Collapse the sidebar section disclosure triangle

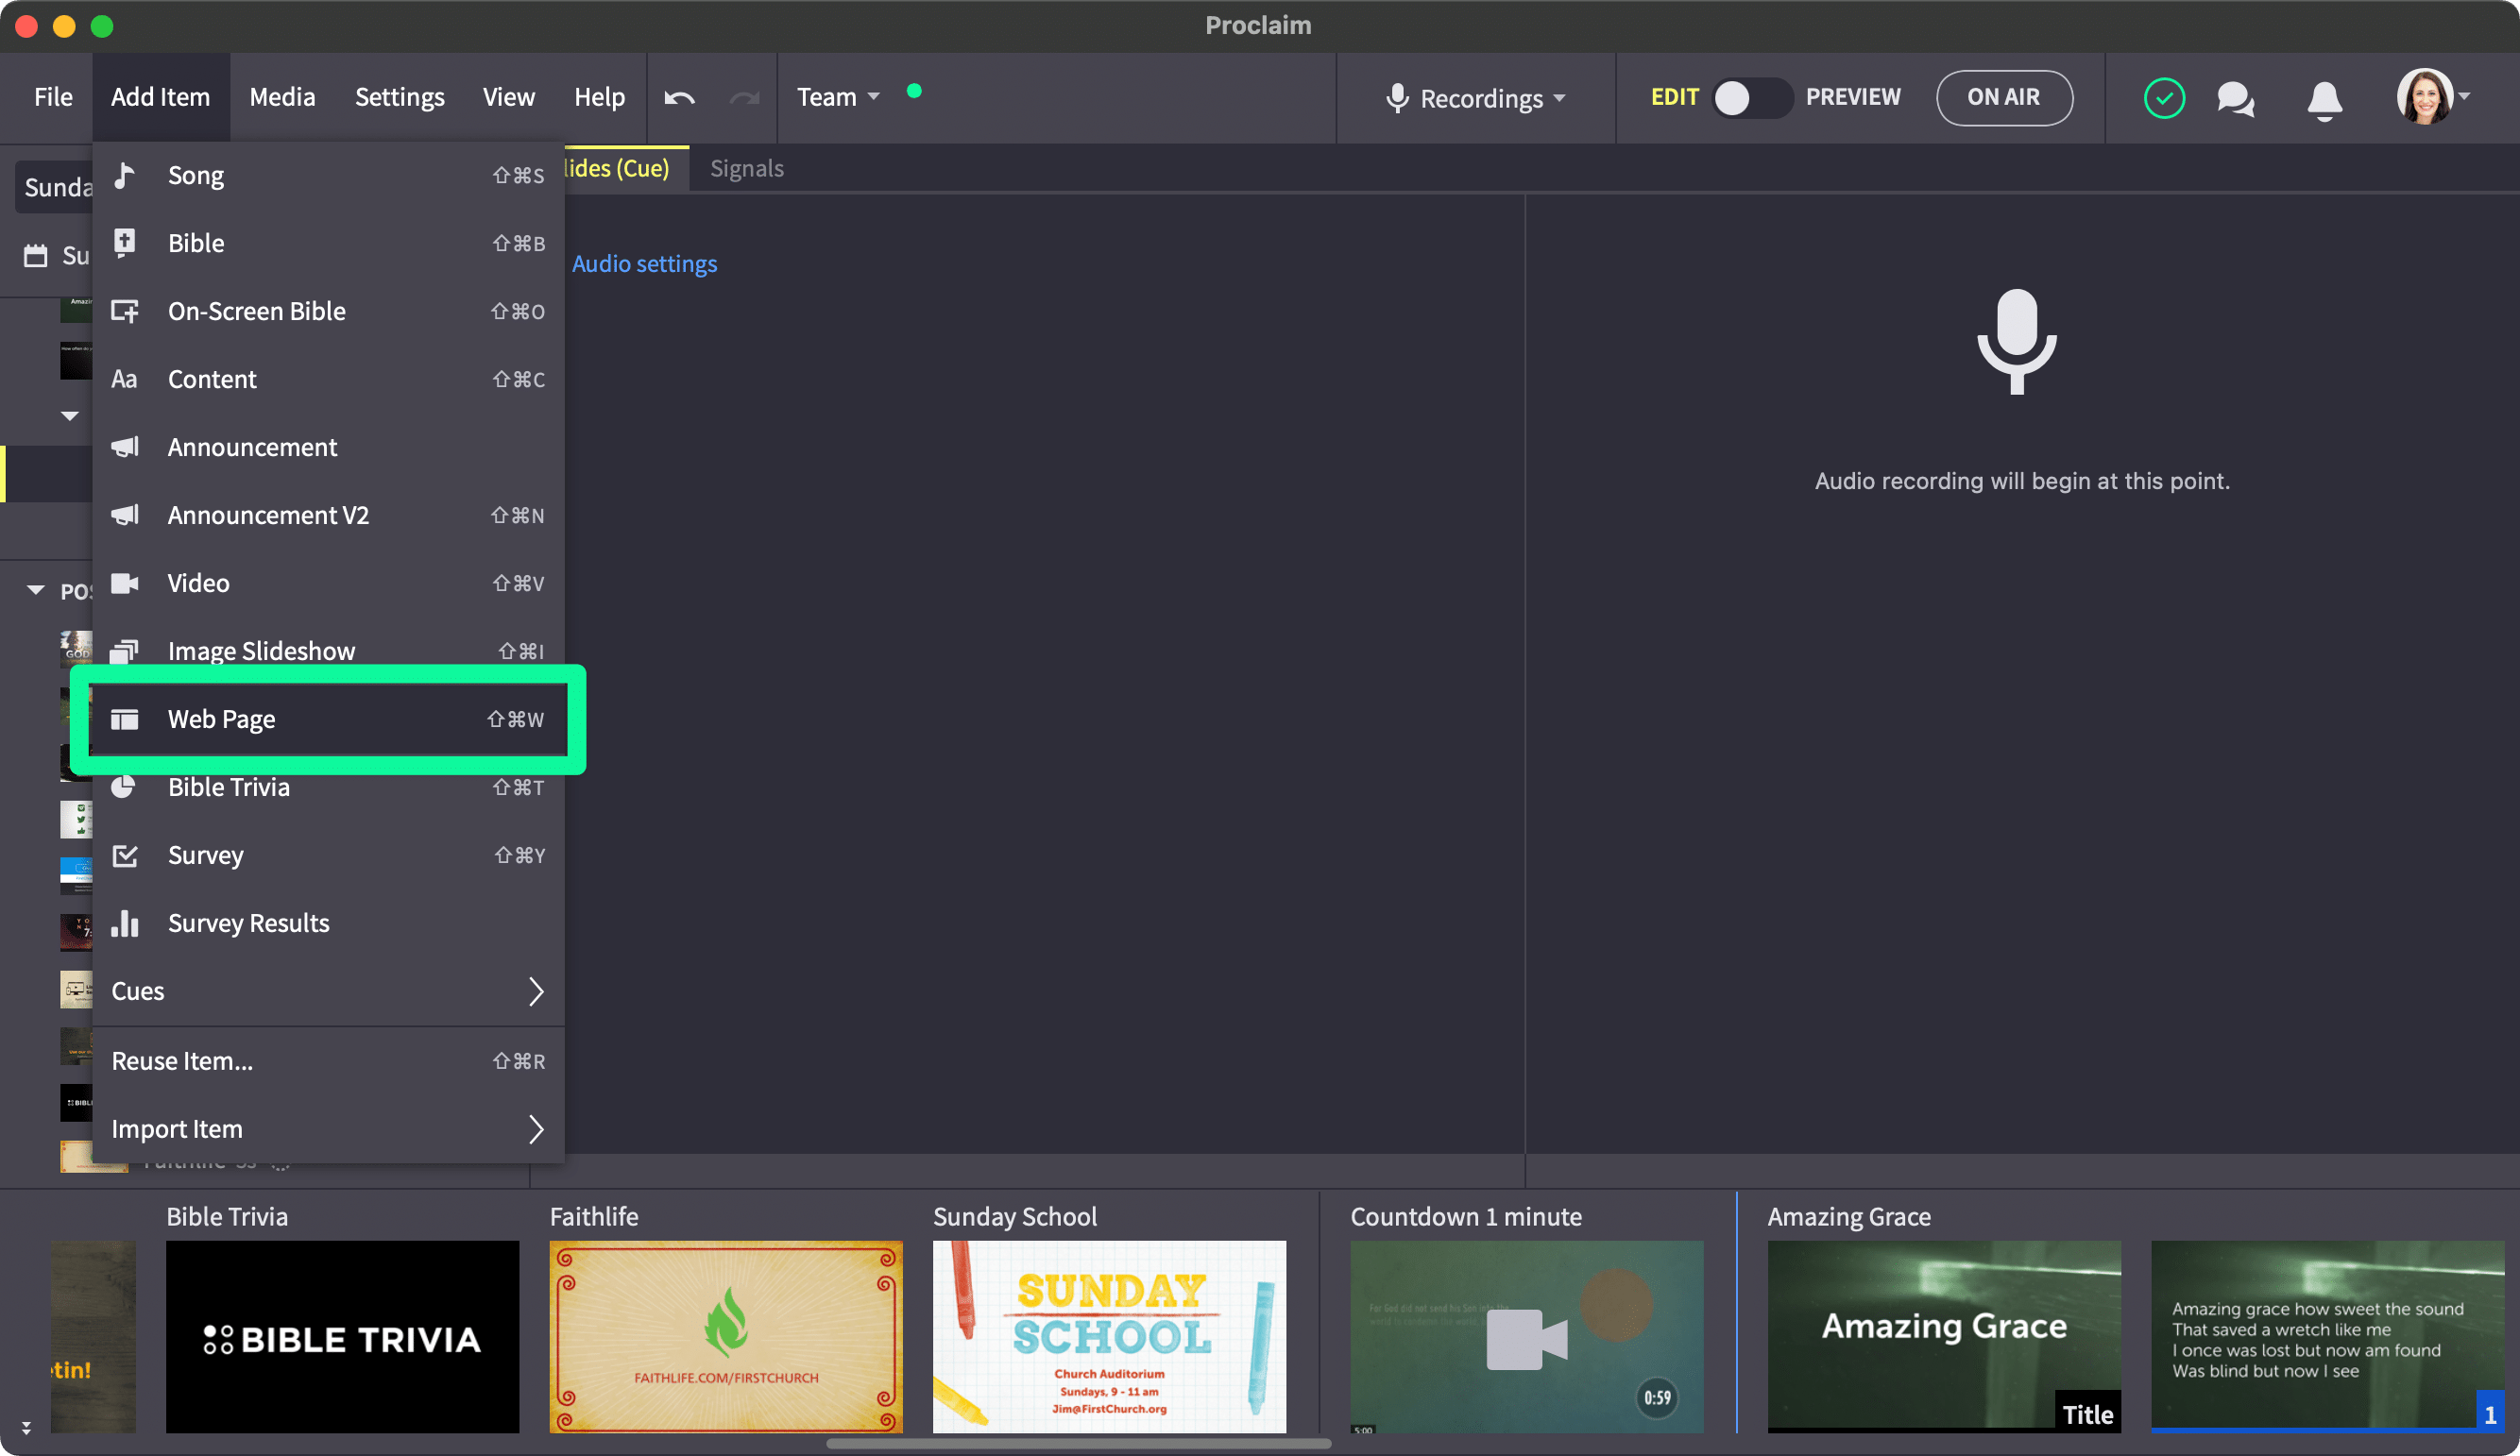coord(69,416)
